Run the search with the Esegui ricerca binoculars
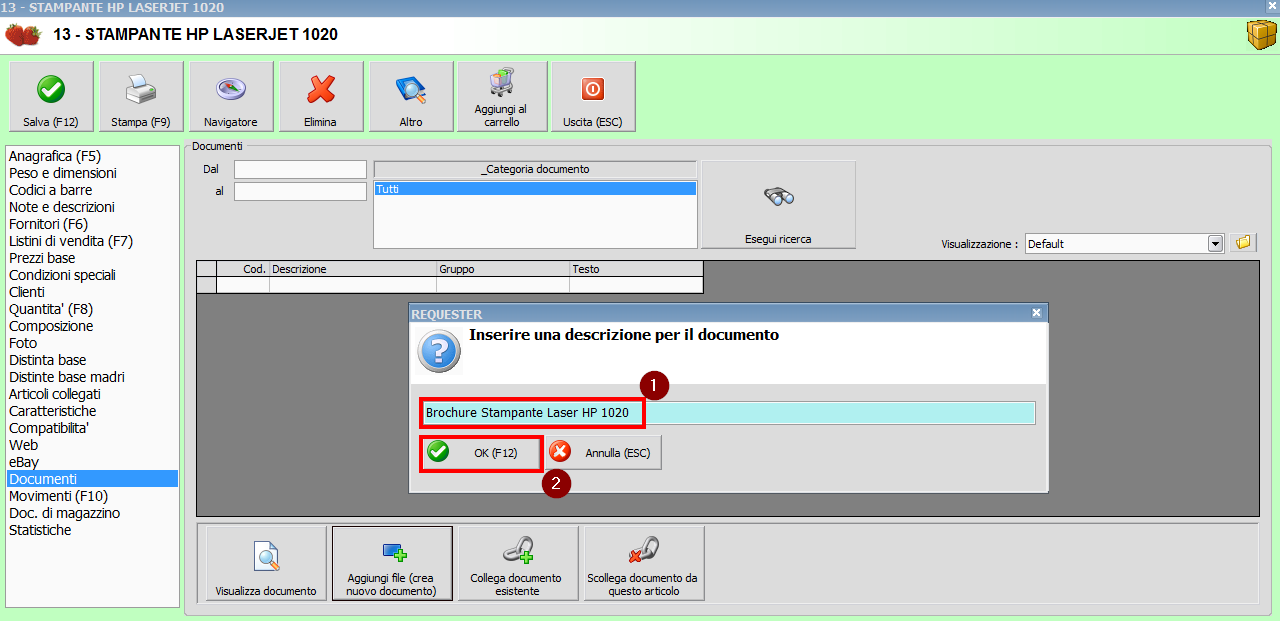The image size is (1280, 621). 778,204
